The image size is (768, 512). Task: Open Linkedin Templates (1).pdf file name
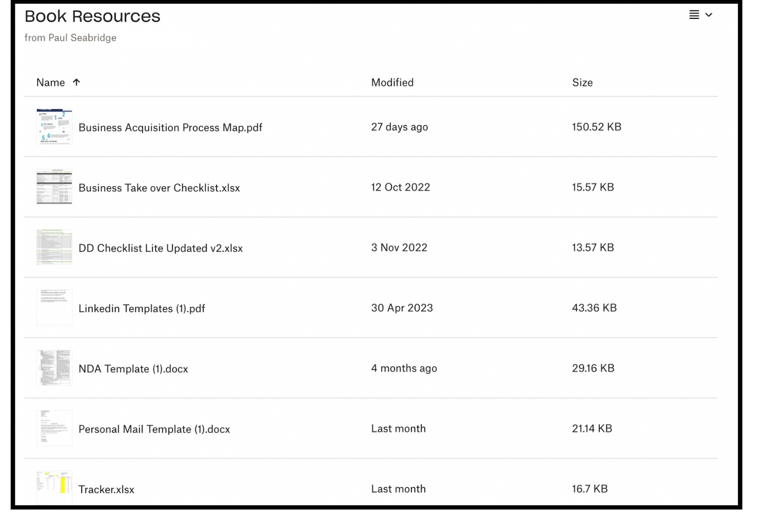pos(141,309)
